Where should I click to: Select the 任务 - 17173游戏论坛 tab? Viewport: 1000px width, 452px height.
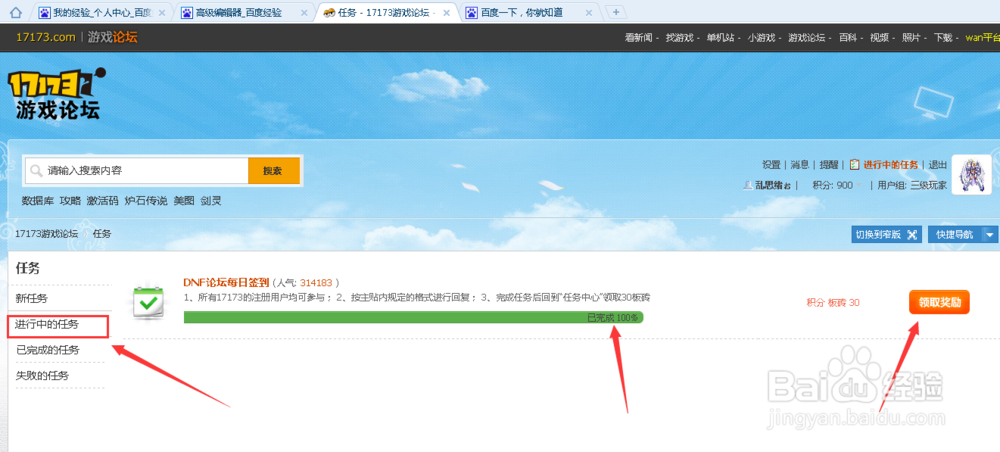386,13
